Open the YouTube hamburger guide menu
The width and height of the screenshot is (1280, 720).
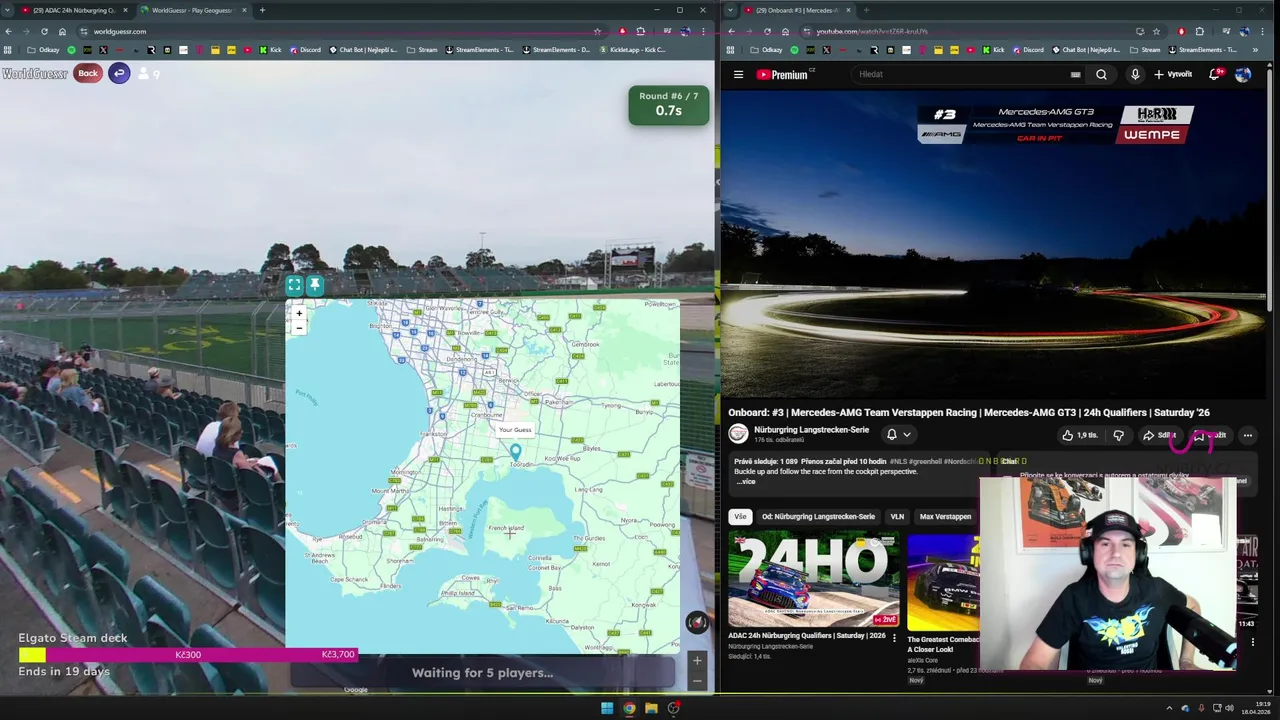(738, 74)
